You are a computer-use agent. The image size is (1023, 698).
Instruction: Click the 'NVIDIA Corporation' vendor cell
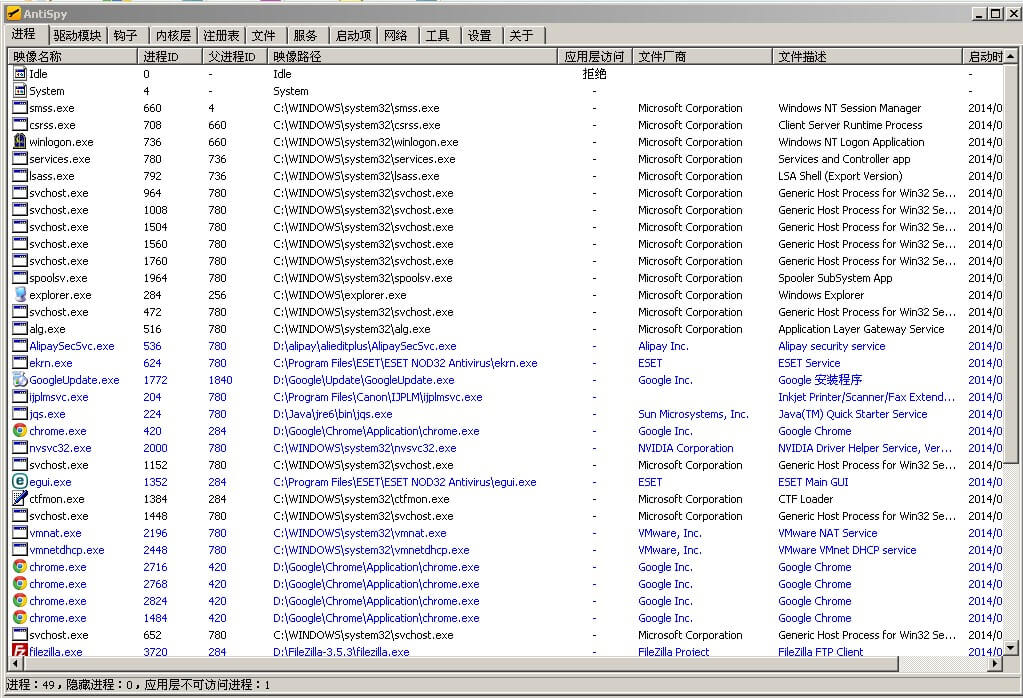686,448
